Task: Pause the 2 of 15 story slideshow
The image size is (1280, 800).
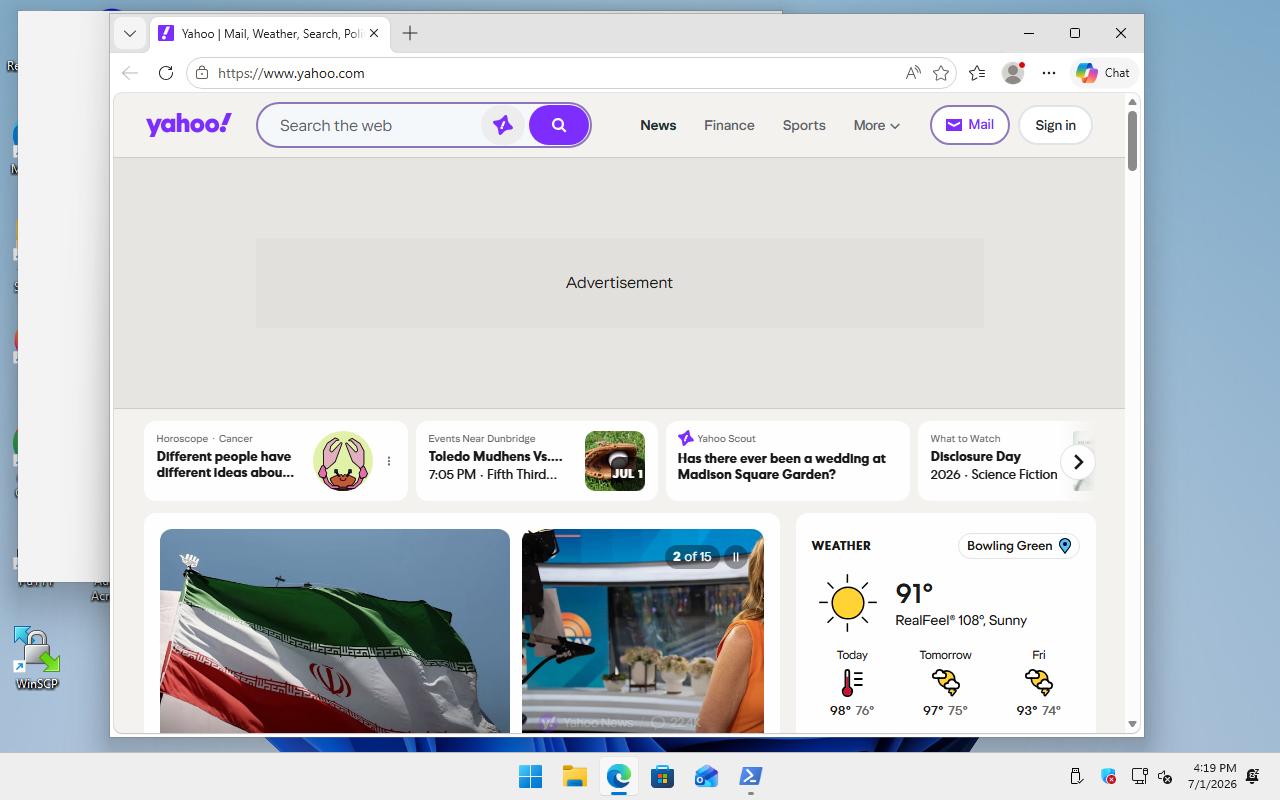Action: pos(736,557)
